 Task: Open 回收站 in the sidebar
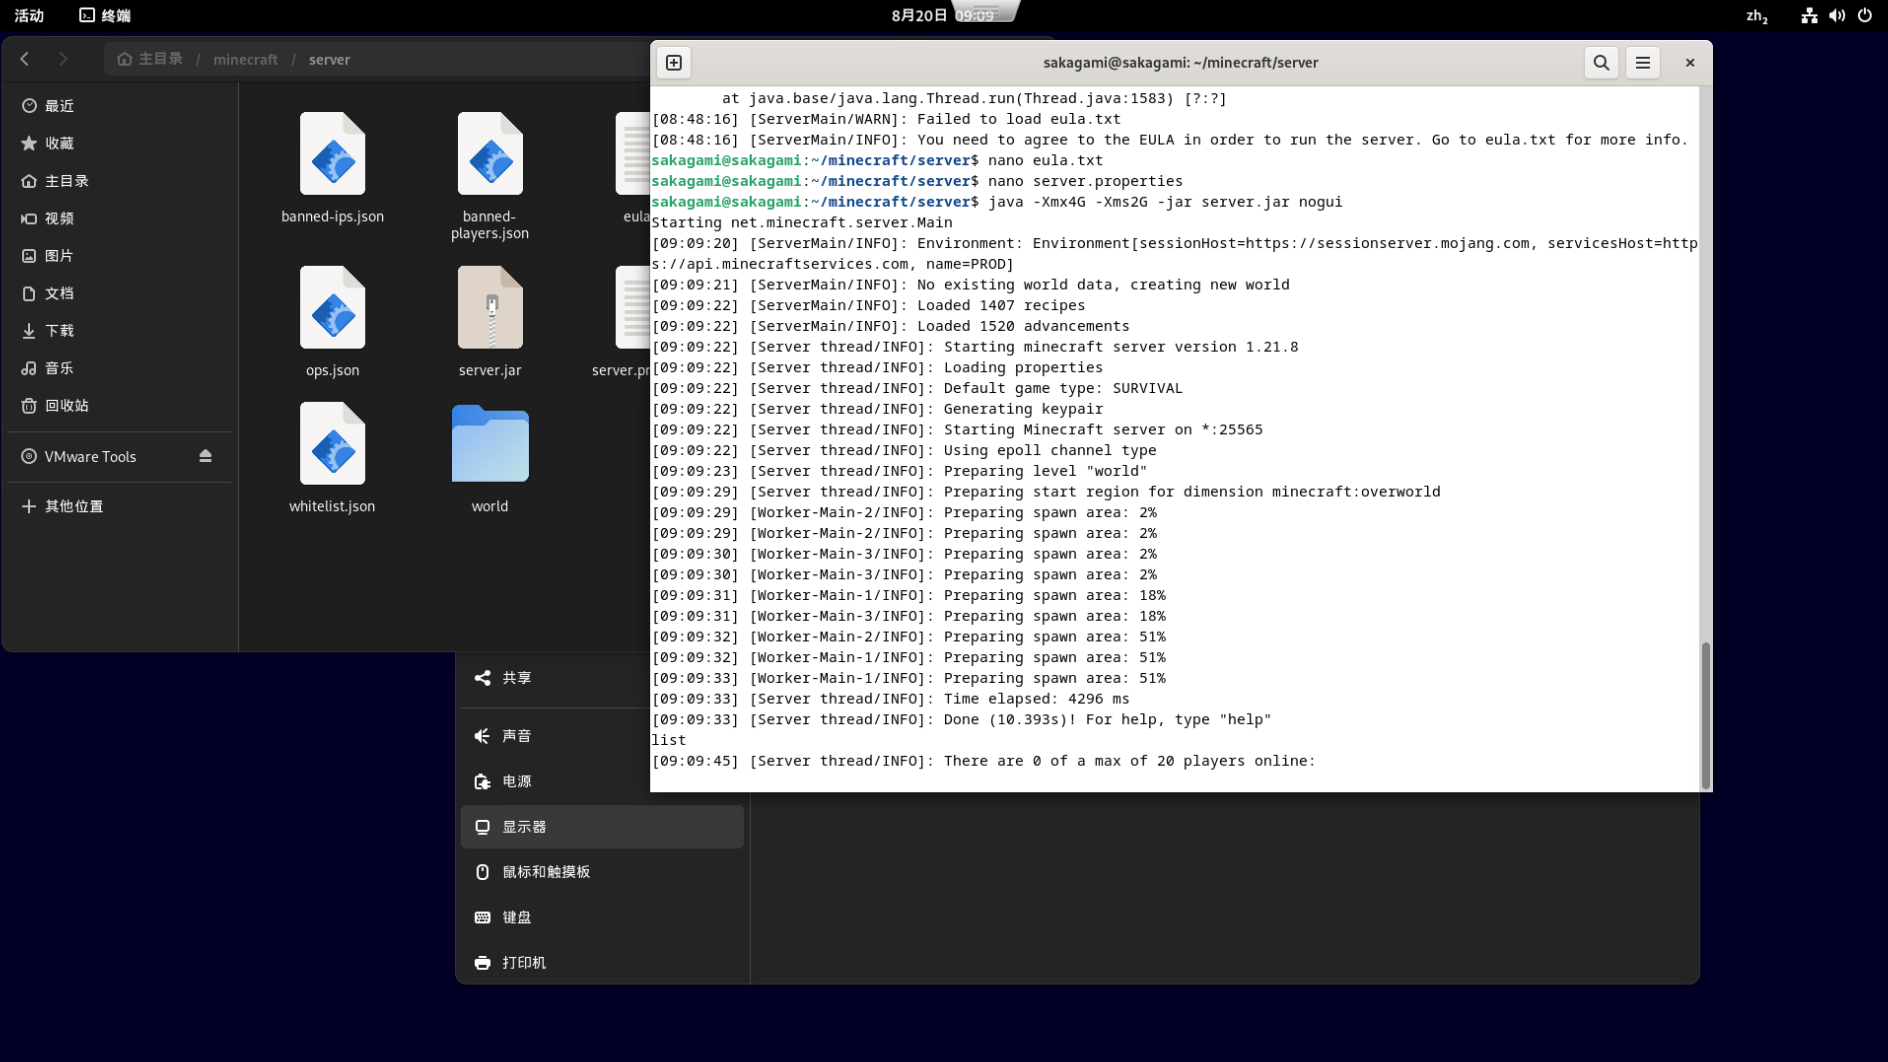(x=67, y=406)
